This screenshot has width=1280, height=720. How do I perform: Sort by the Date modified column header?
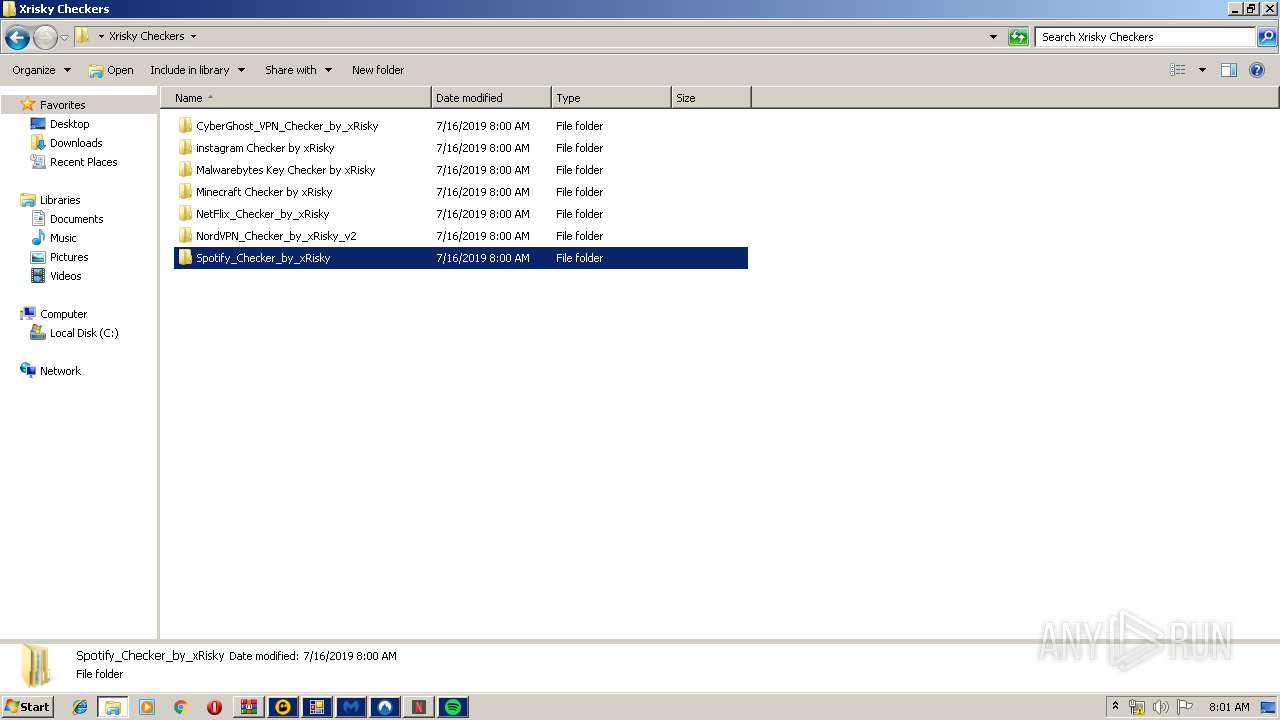pyautogui.click(x=491, y=98)
